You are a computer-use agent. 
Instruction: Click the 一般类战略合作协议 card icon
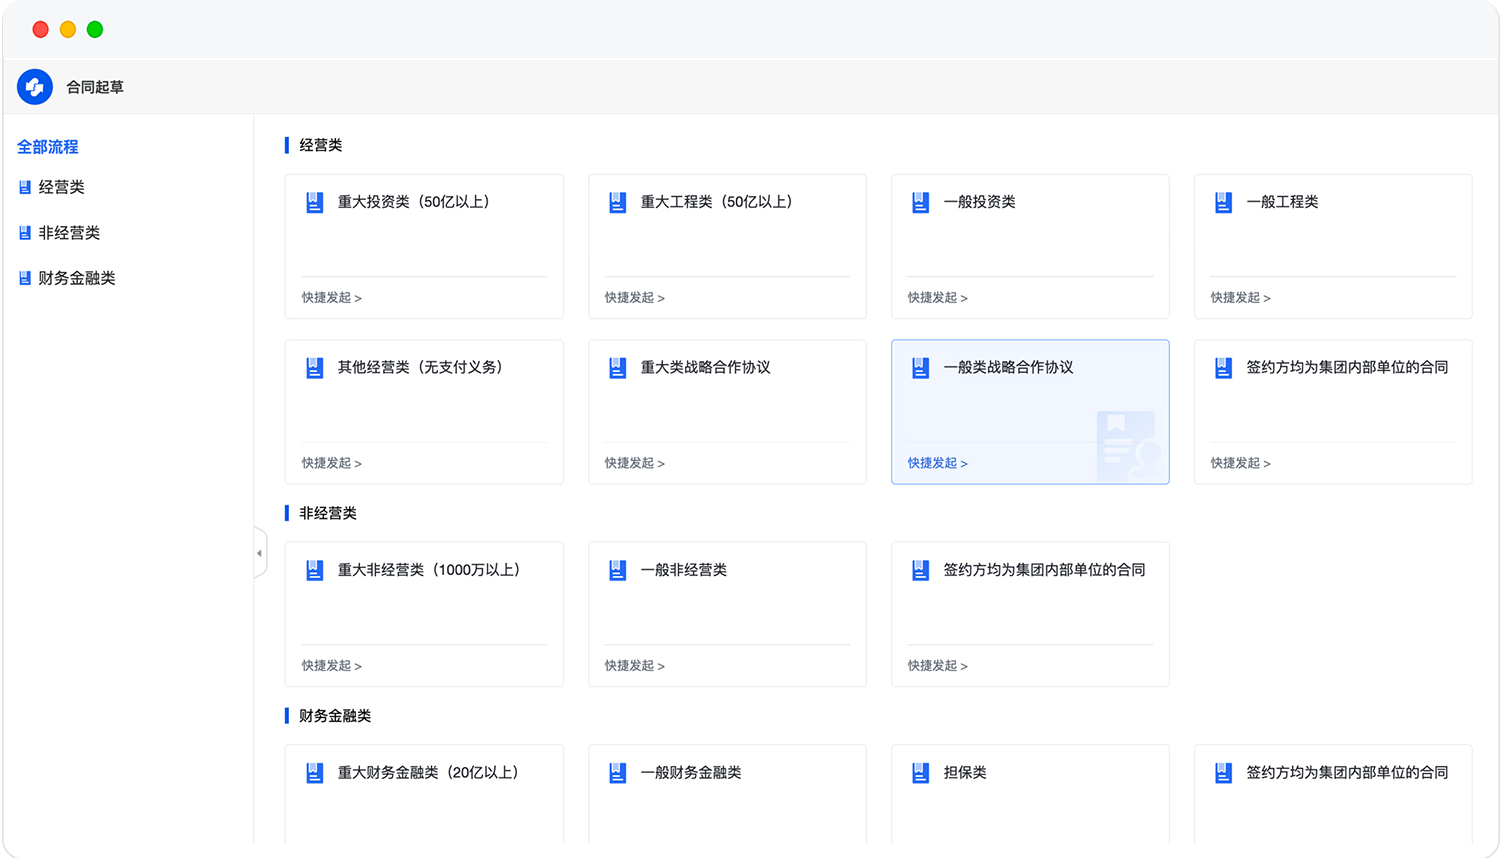pyautogui.click(x=921, y=368)
